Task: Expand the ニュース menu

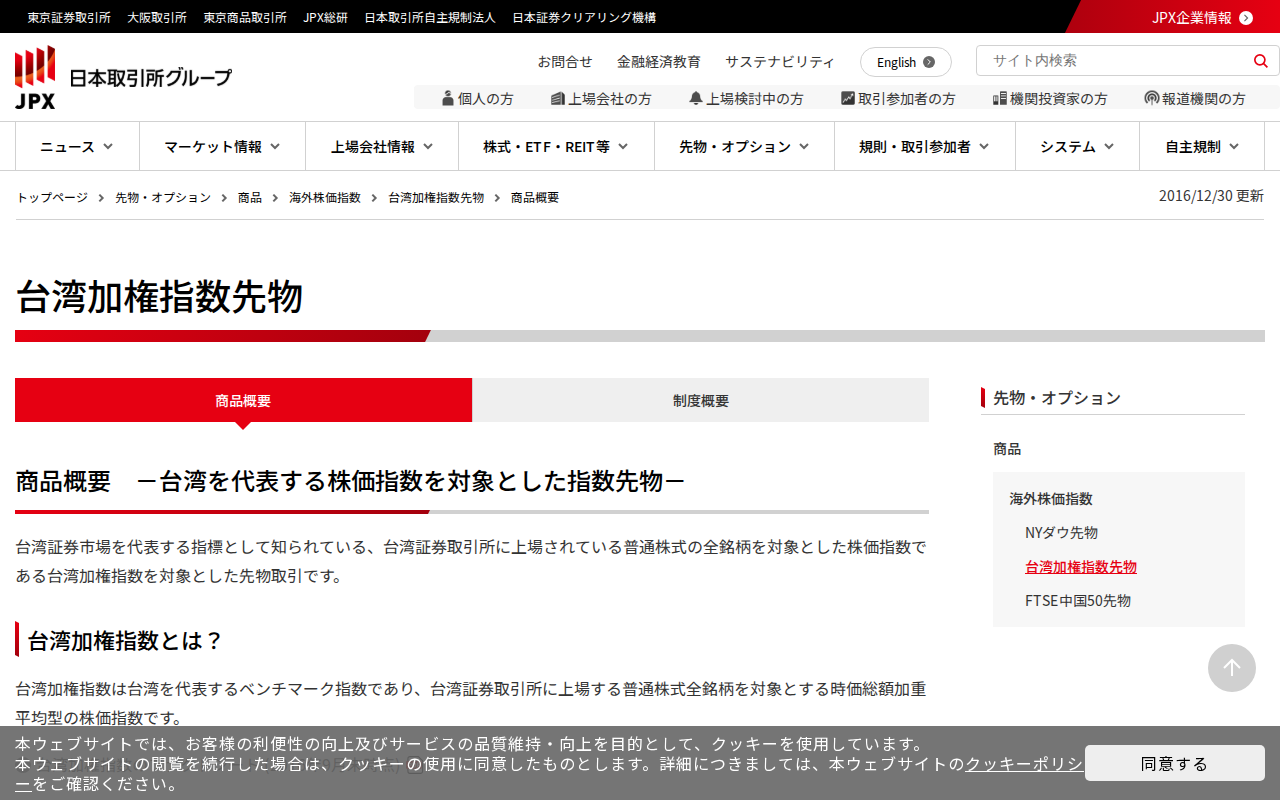Action: point(77,146)
